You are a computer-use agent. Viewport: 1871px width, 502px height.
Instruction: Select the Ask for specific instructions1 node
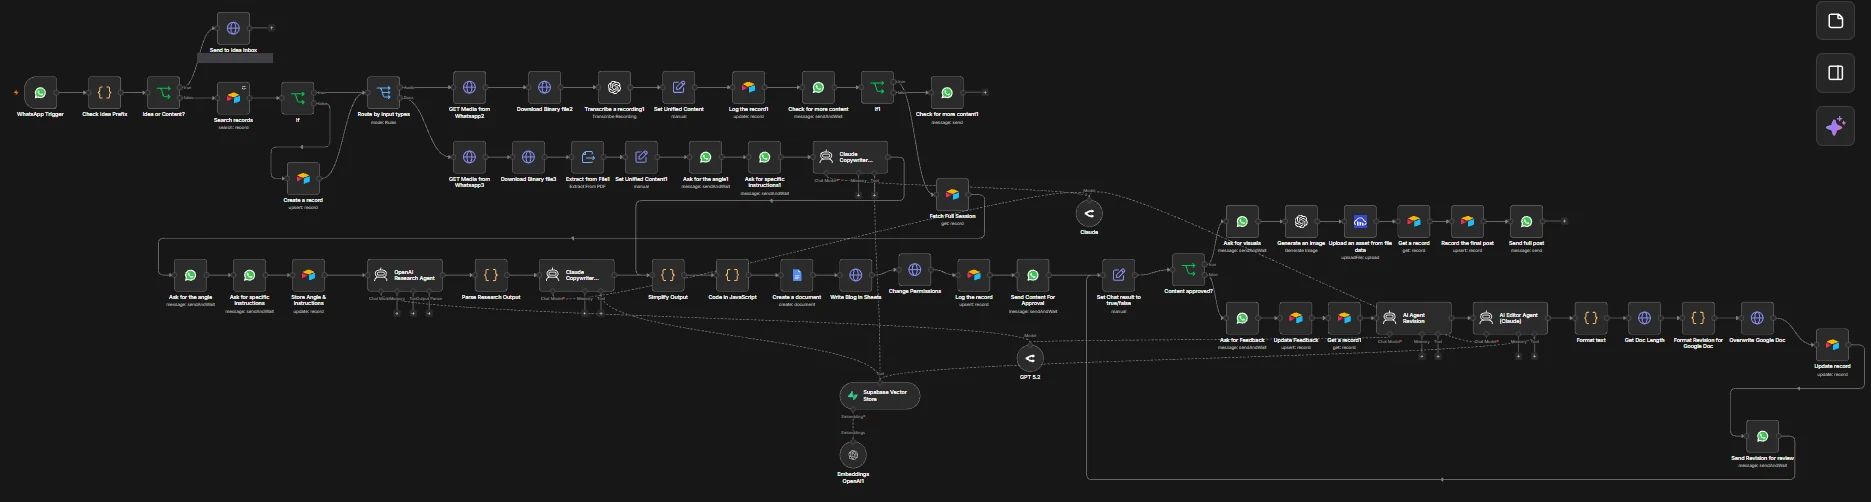(764, 157)
